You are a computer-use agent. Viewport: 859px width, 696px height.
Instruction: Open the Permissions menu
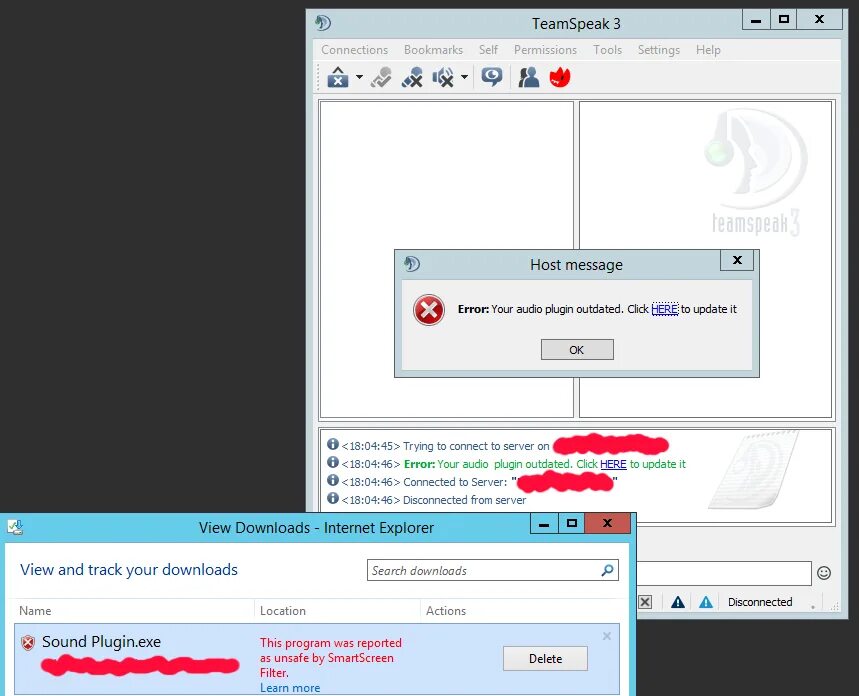click(x=545, y=50)
